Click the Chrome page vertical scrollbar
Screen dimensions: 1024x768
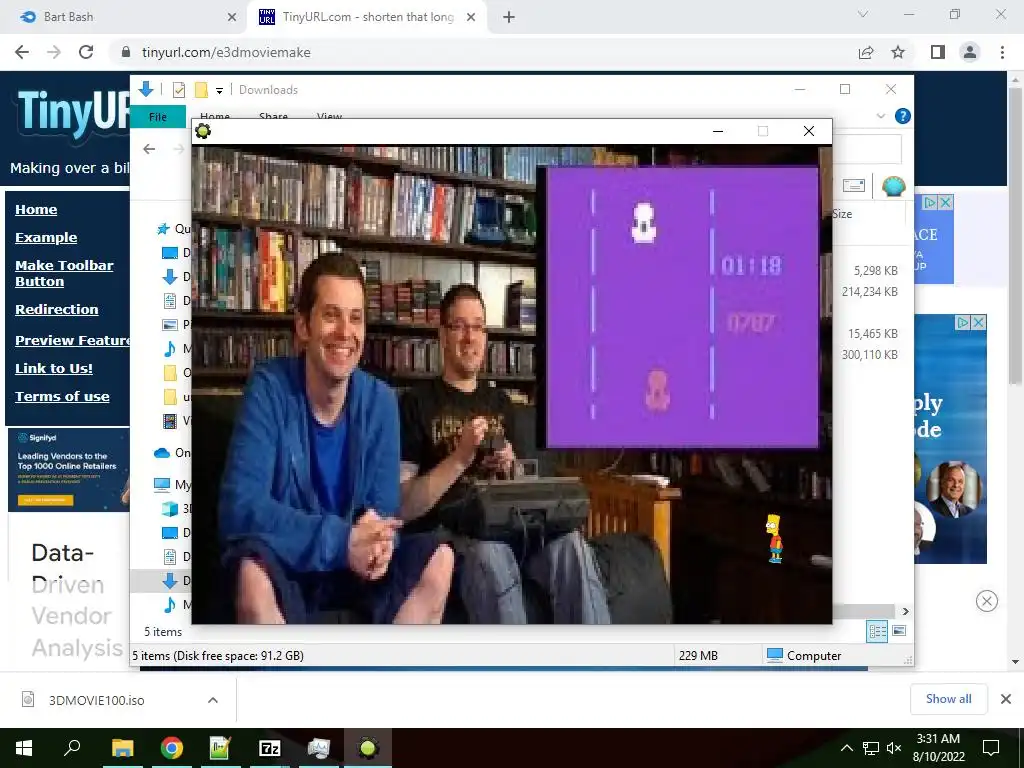1016,235
